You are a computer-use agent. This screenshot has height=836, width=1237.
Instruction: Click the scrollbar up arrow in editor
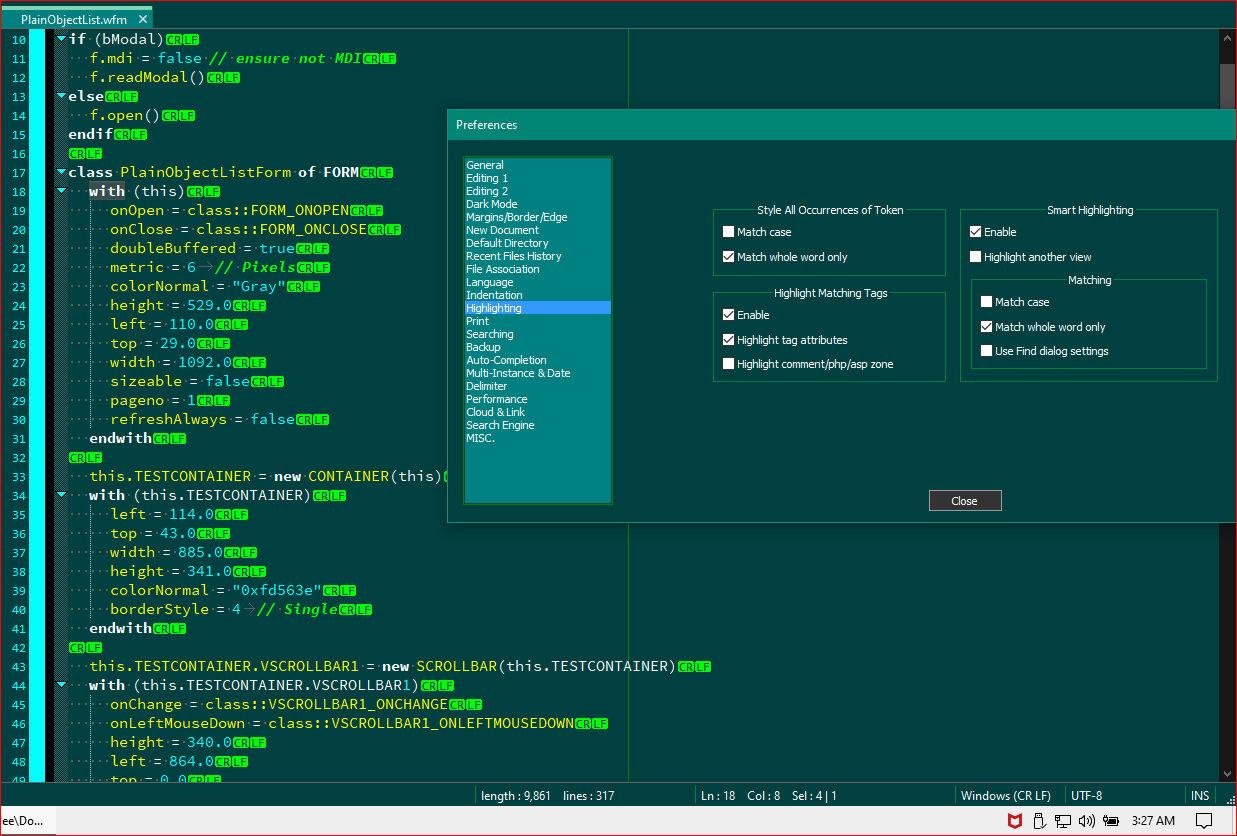click(x=1227, y=37)
